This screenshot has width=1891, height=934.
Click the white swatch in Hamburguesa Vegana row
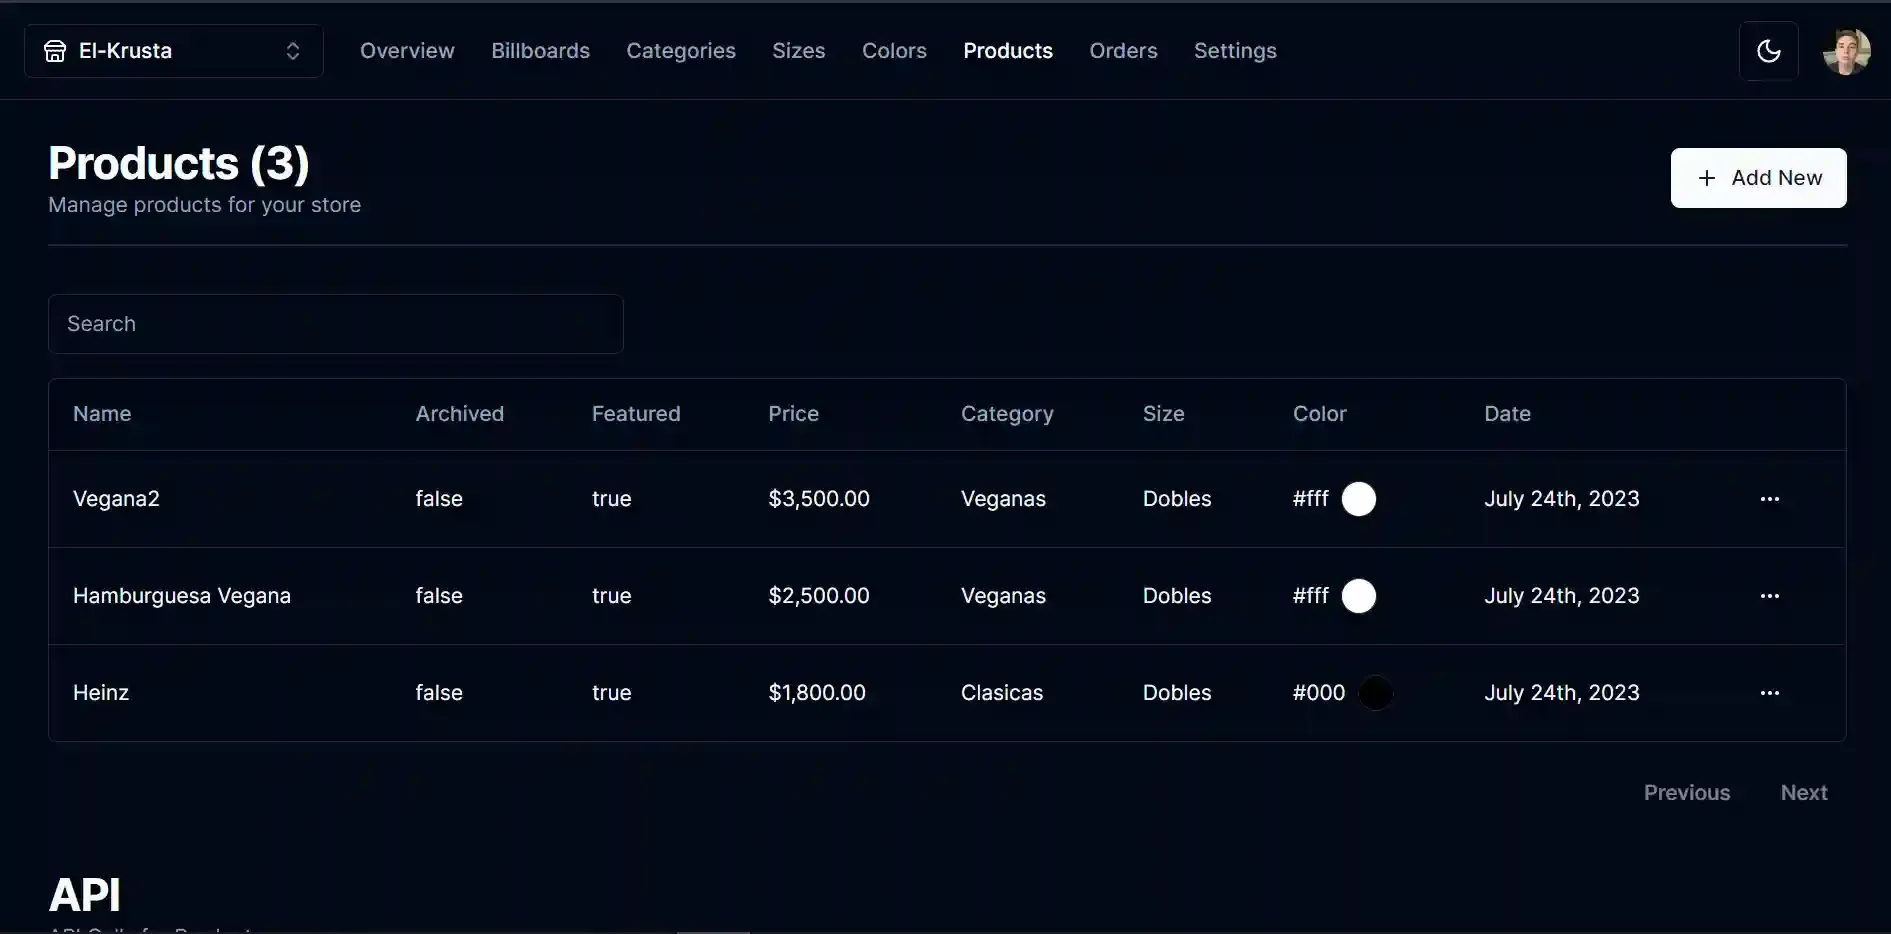click(1358, 596)
